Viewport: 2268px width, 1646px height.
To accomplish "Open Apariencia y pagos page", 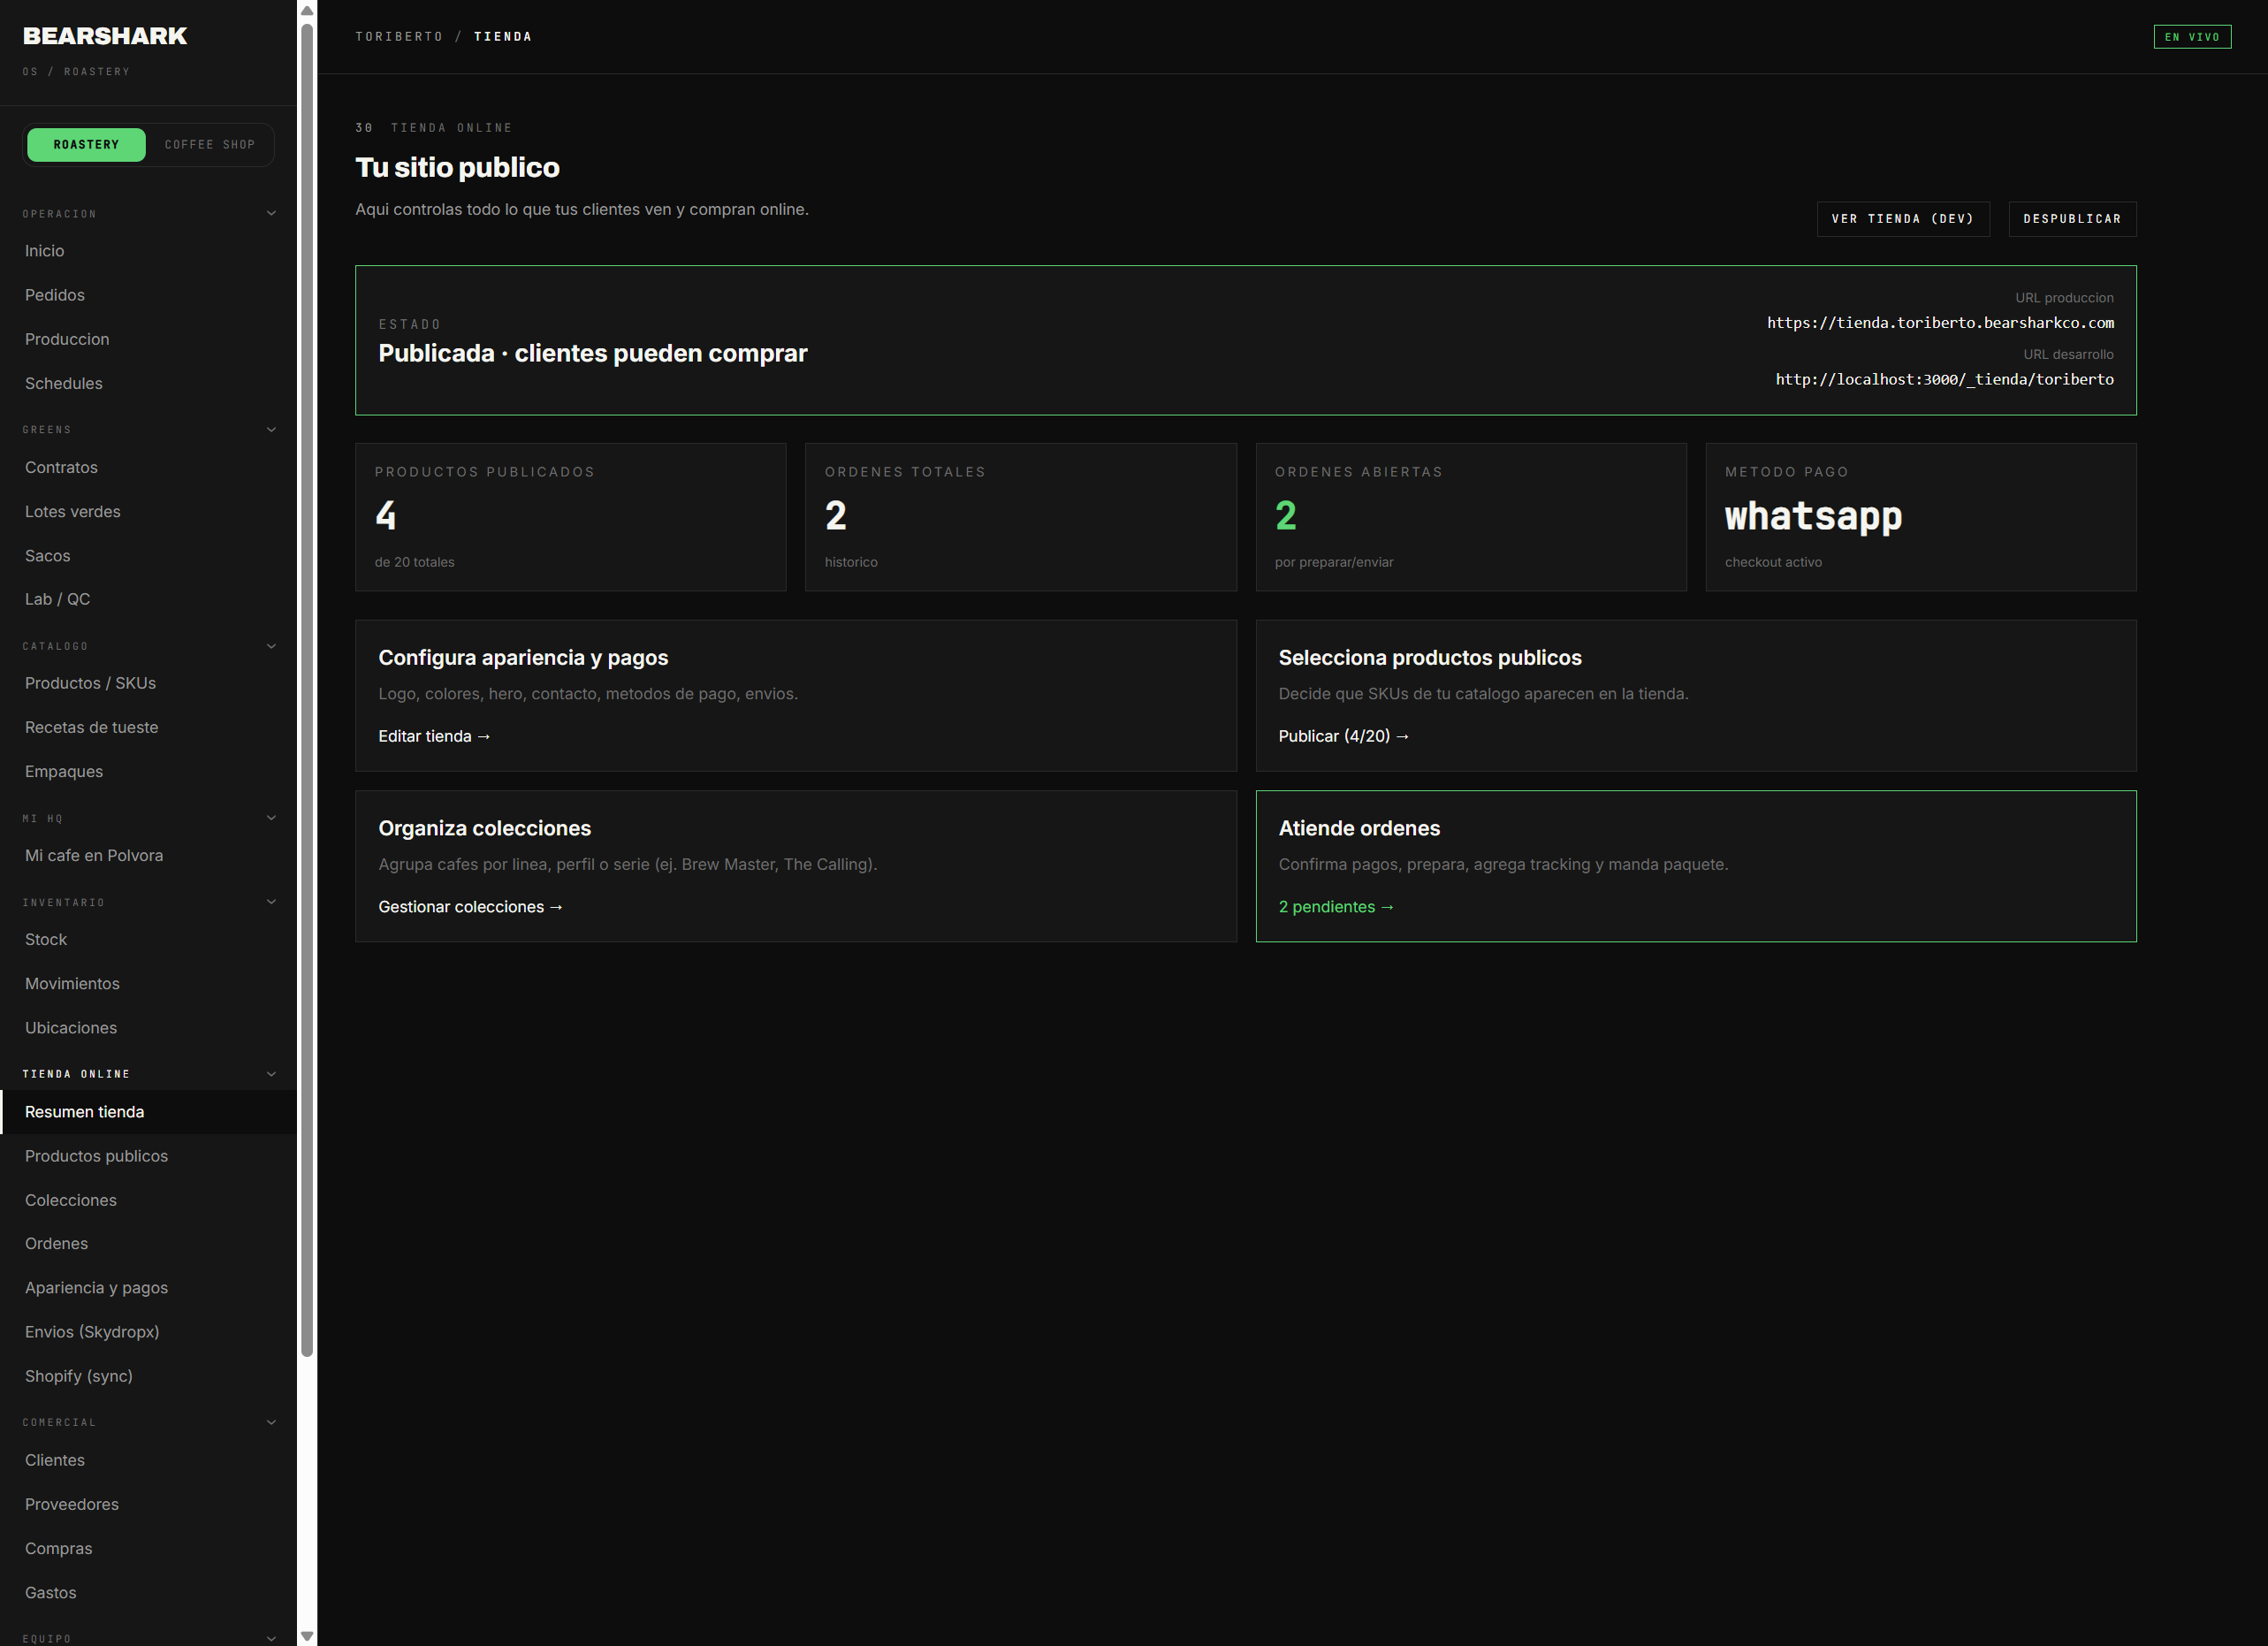I will pyautogui.click(x=148, y=1287).
